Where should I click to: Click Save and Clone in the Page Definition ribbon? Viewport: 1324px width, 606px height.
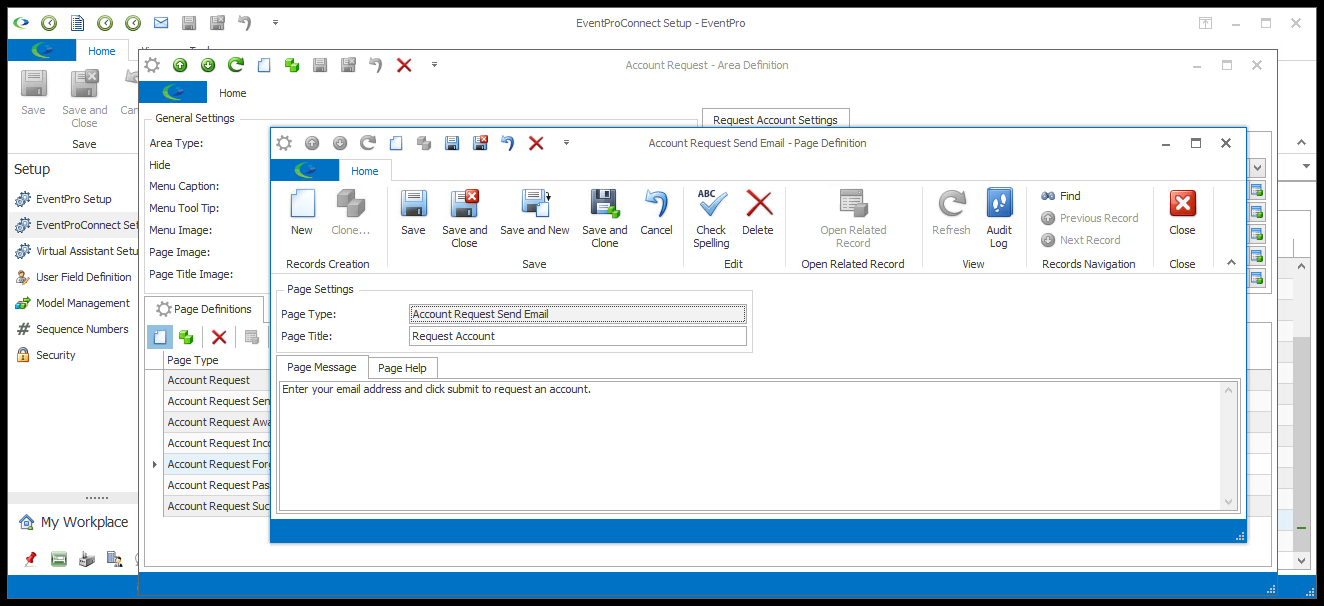tap(605, 204)
